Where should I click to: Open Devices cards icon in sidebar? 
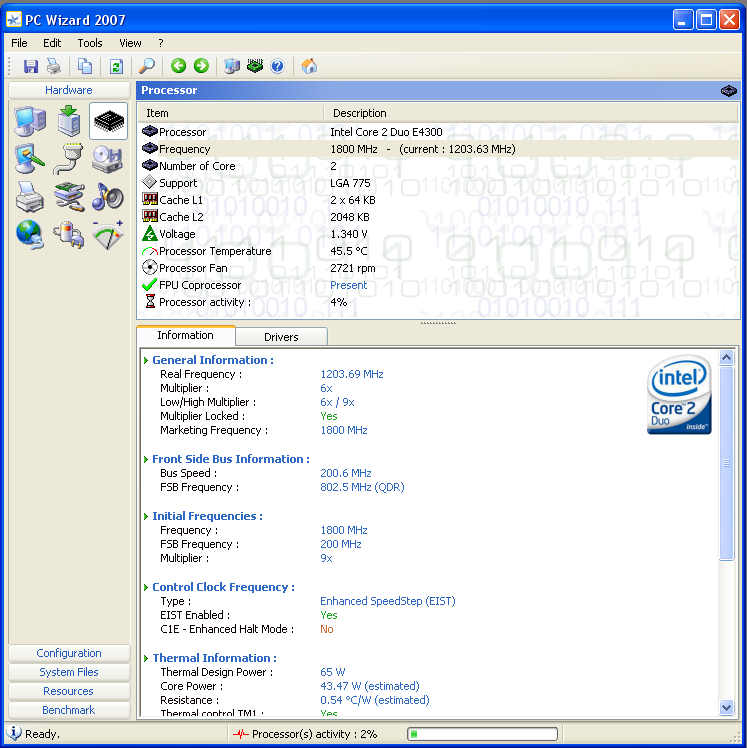(x=69, y=197)
